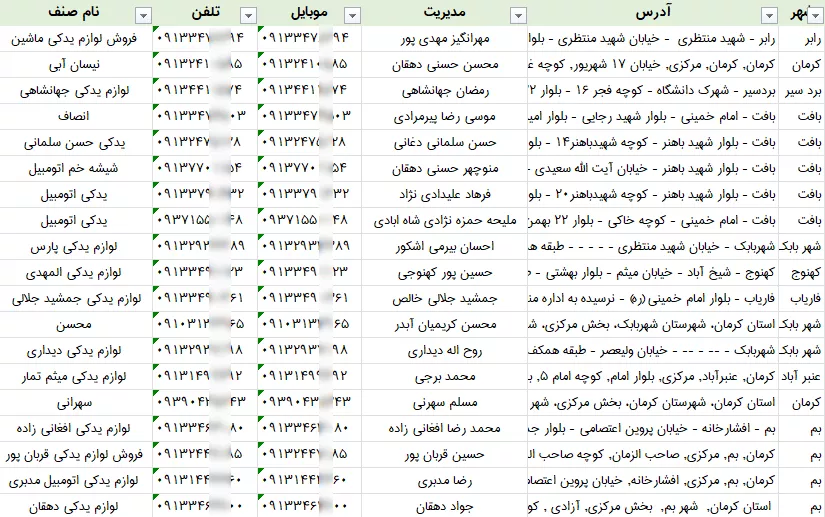Open the filter dropdown for شهر column
Screen dimensions: 825x517
(816, 16)
